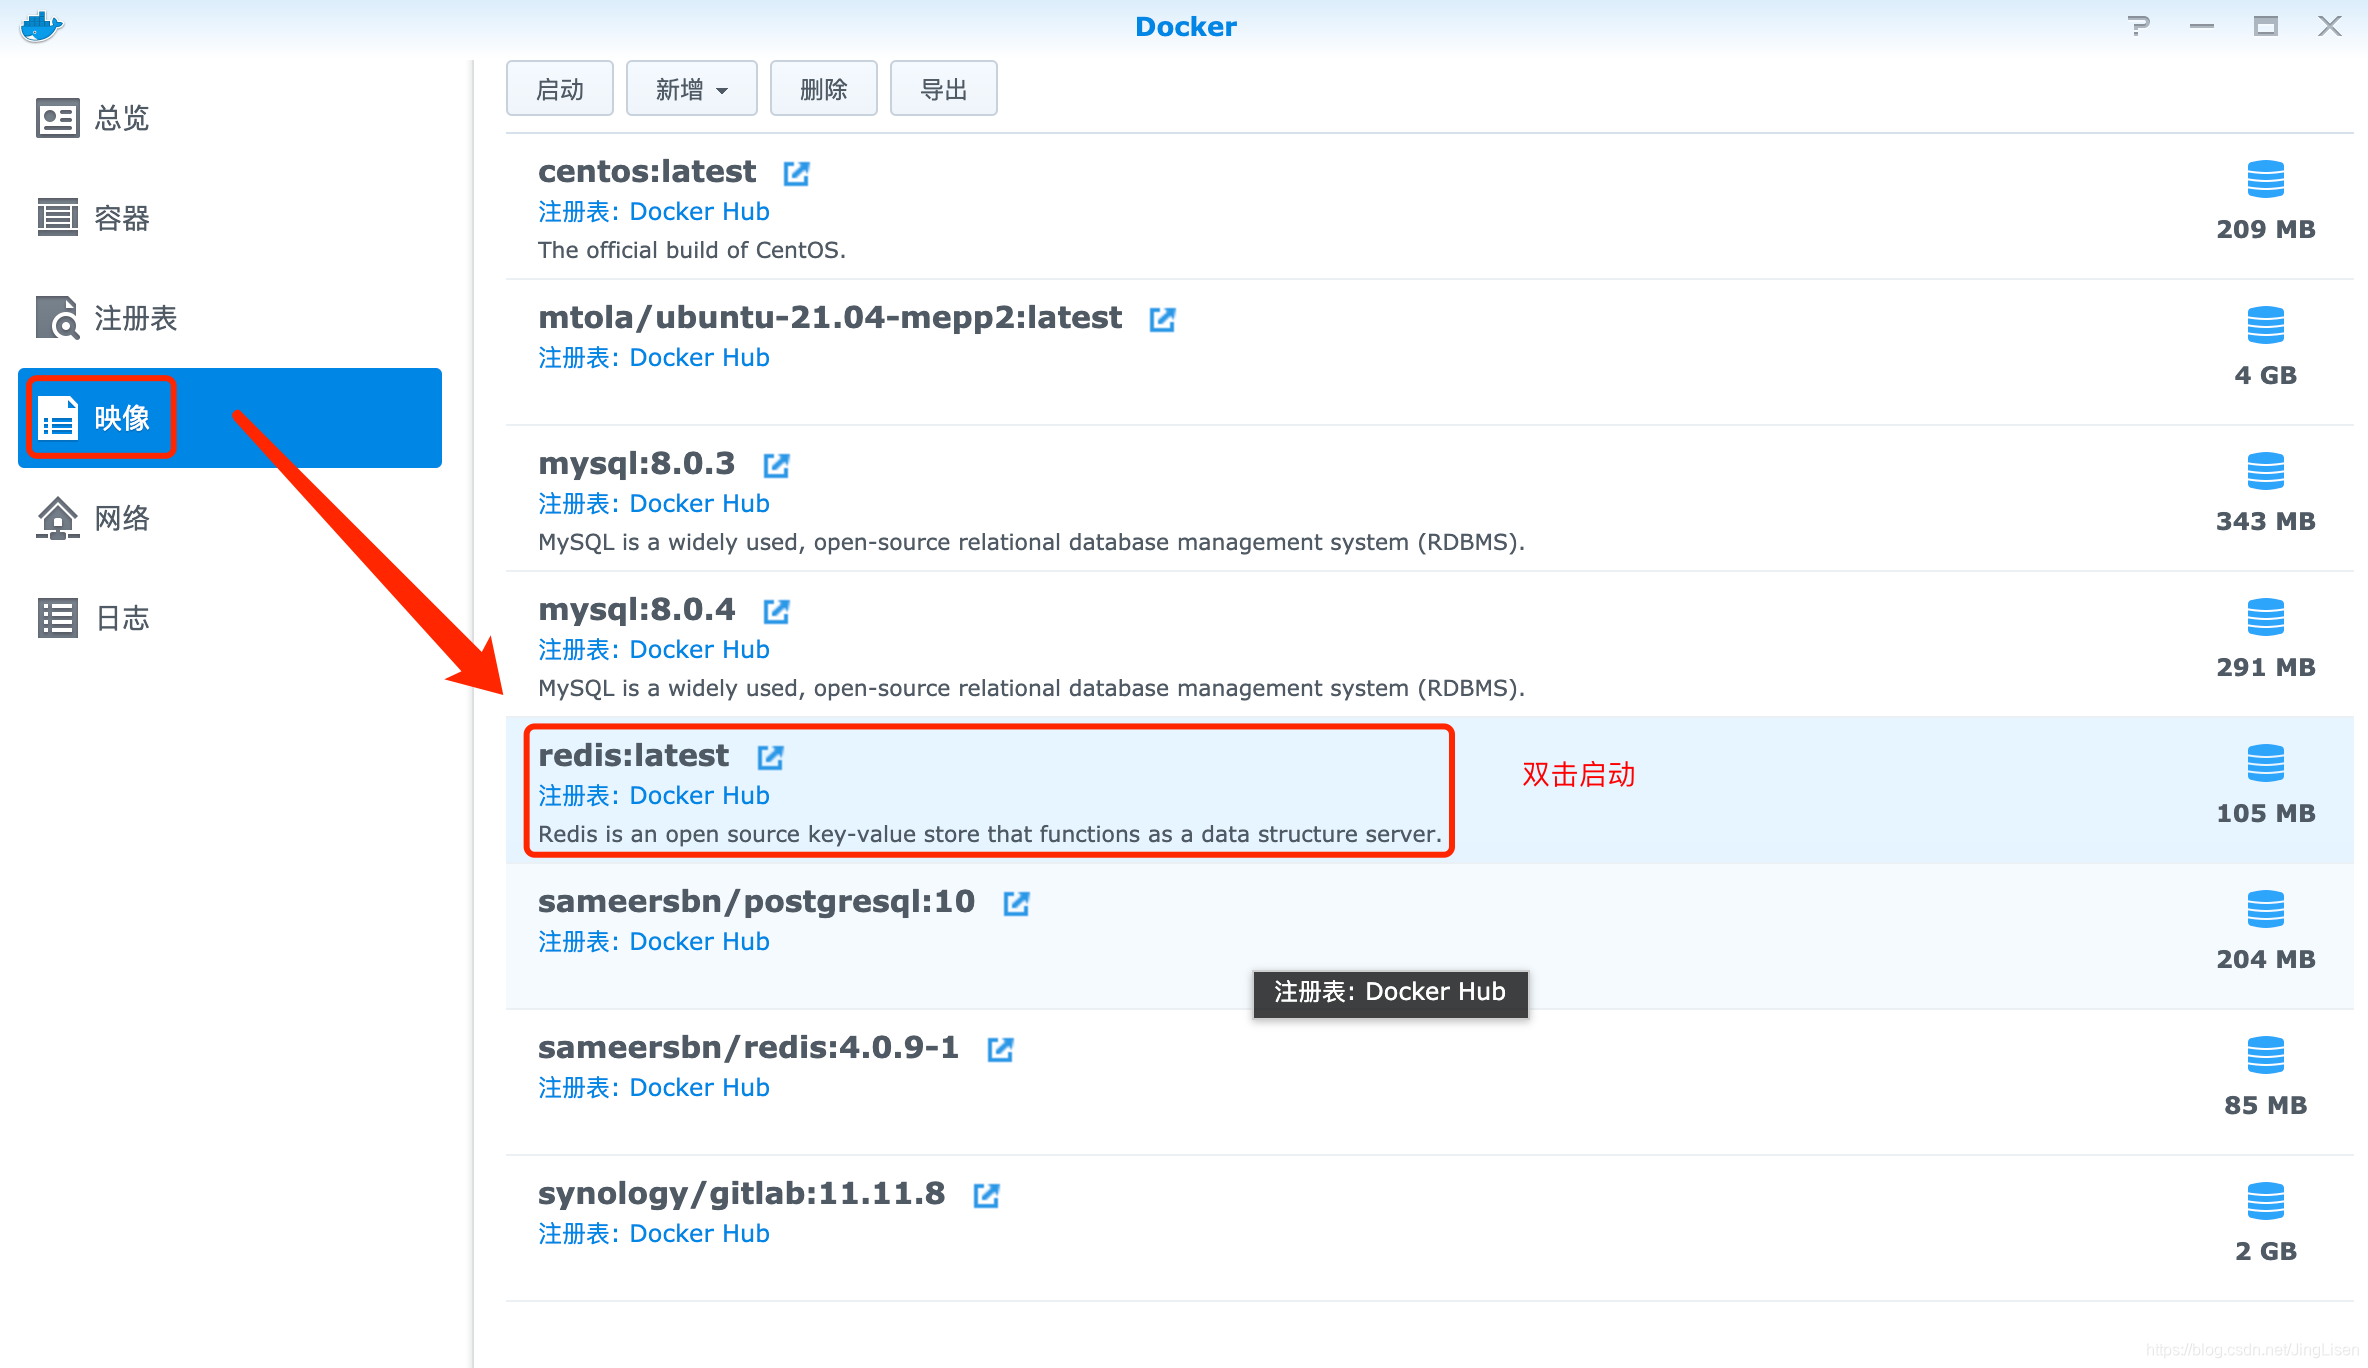Click the 删除 delete button
This screenshot has width=2368, height=1368.
(x=823, y=89)
